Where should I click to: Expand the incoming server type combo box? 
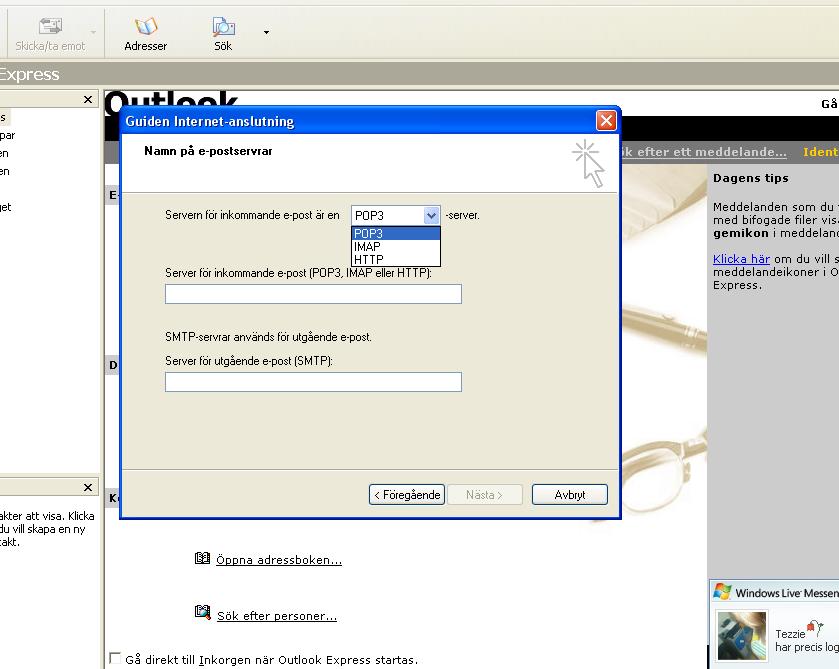431,215
